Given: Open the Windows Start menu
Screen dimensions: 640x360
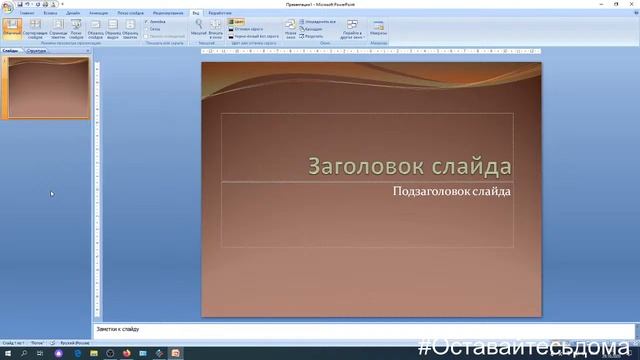Looking at the screenshot, I should 7,353.
